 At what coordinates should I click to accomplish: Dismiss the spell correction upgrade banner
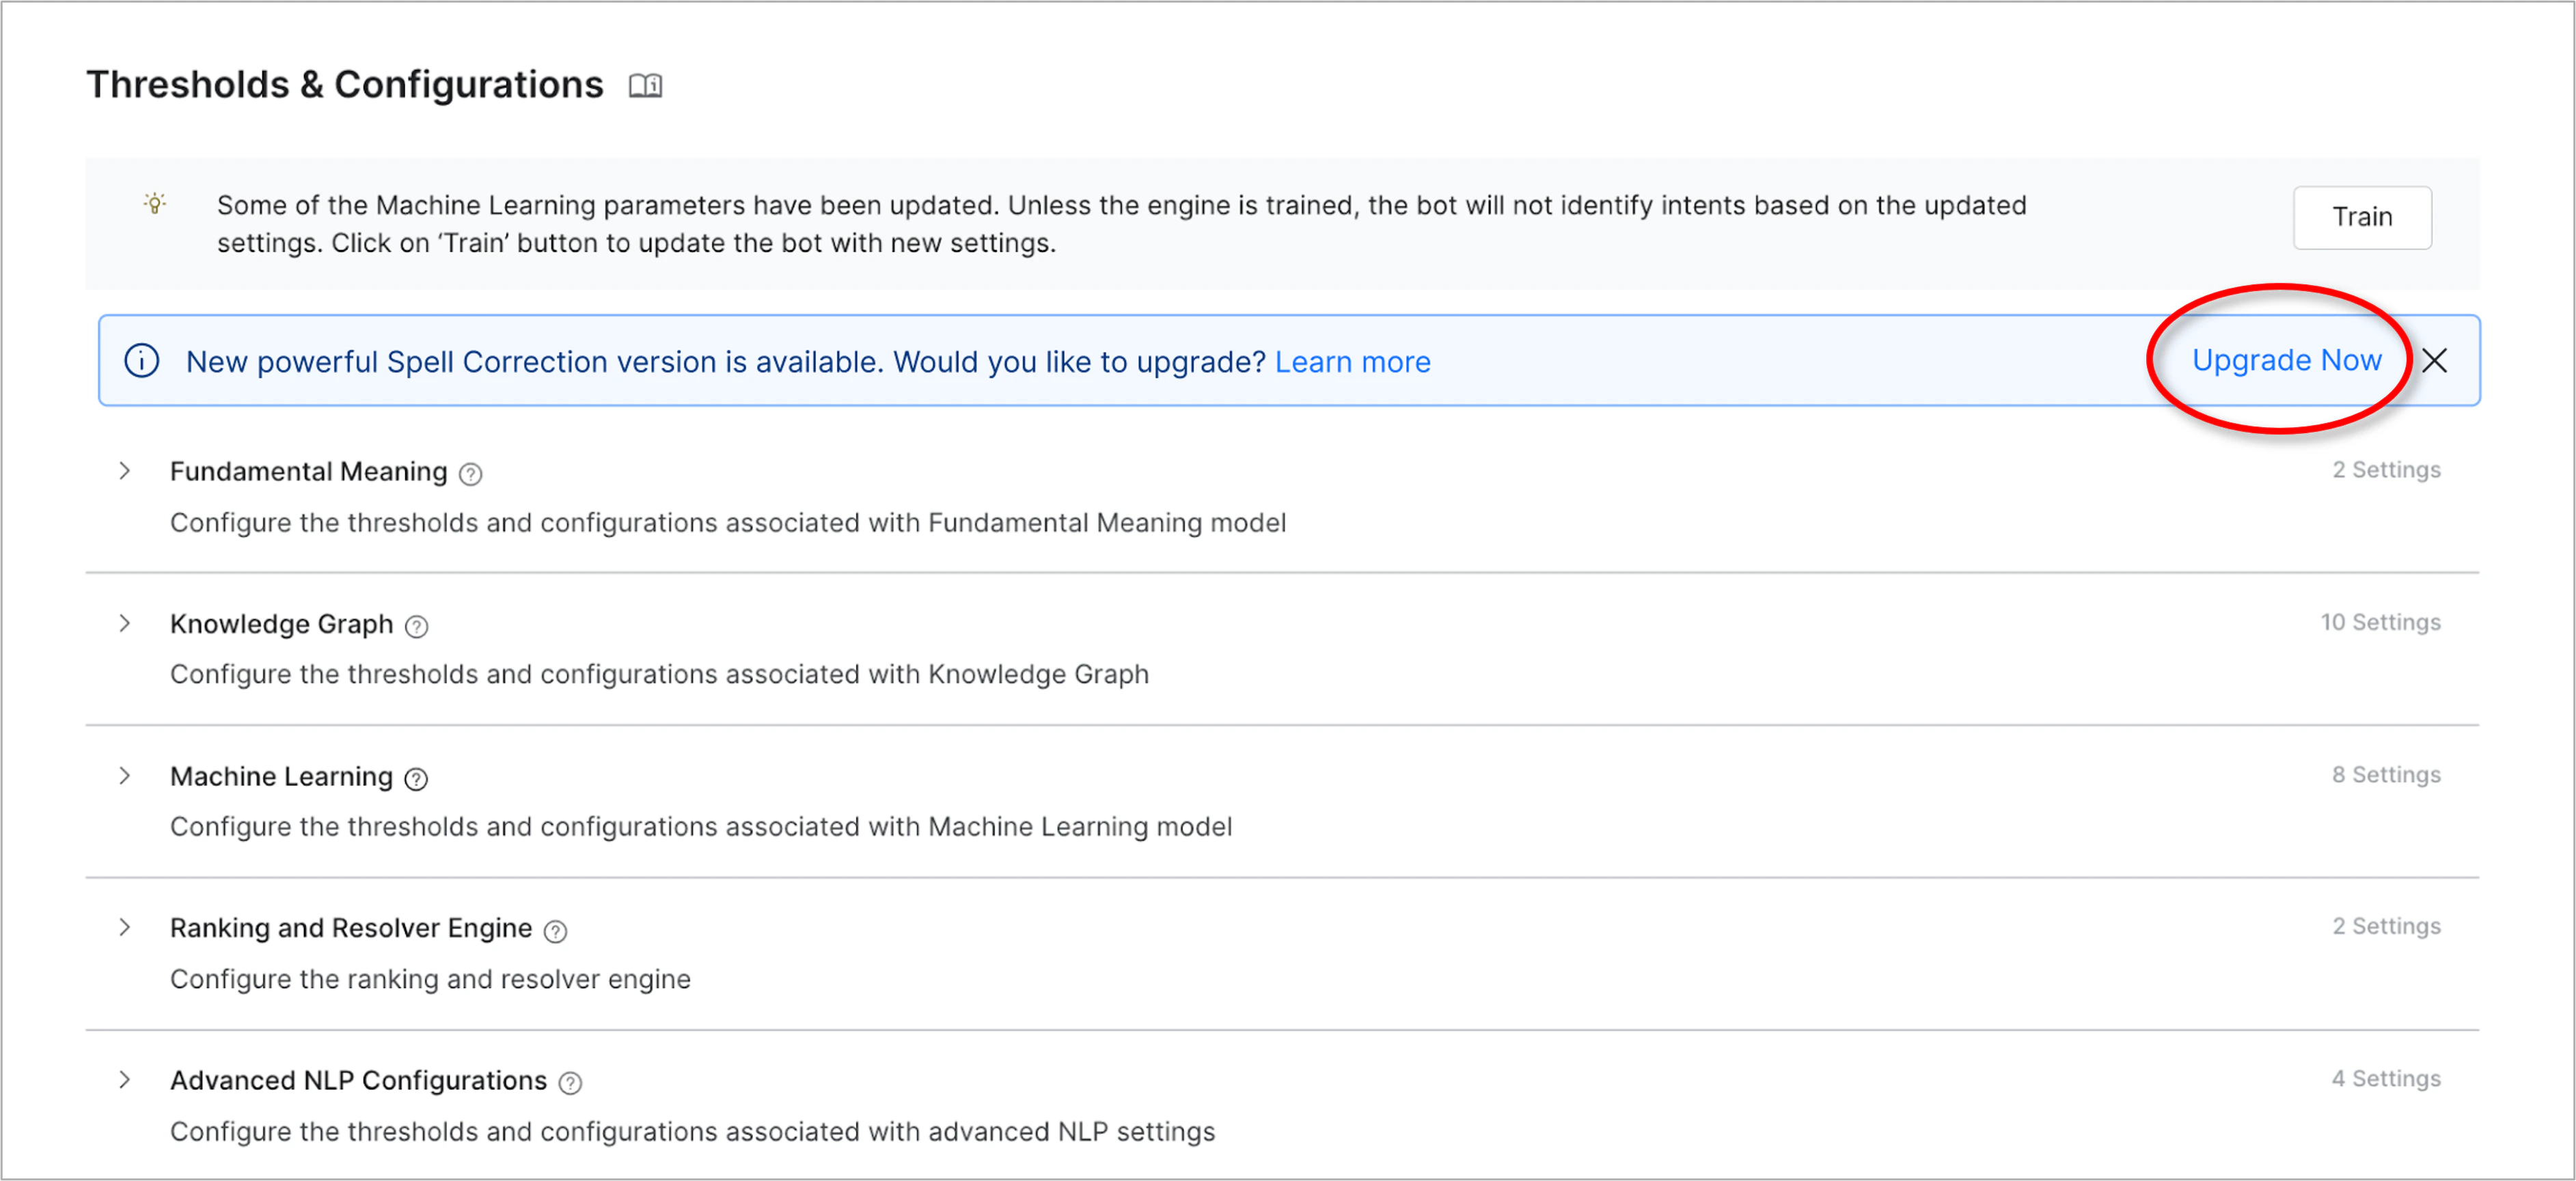click(2434, 360)
